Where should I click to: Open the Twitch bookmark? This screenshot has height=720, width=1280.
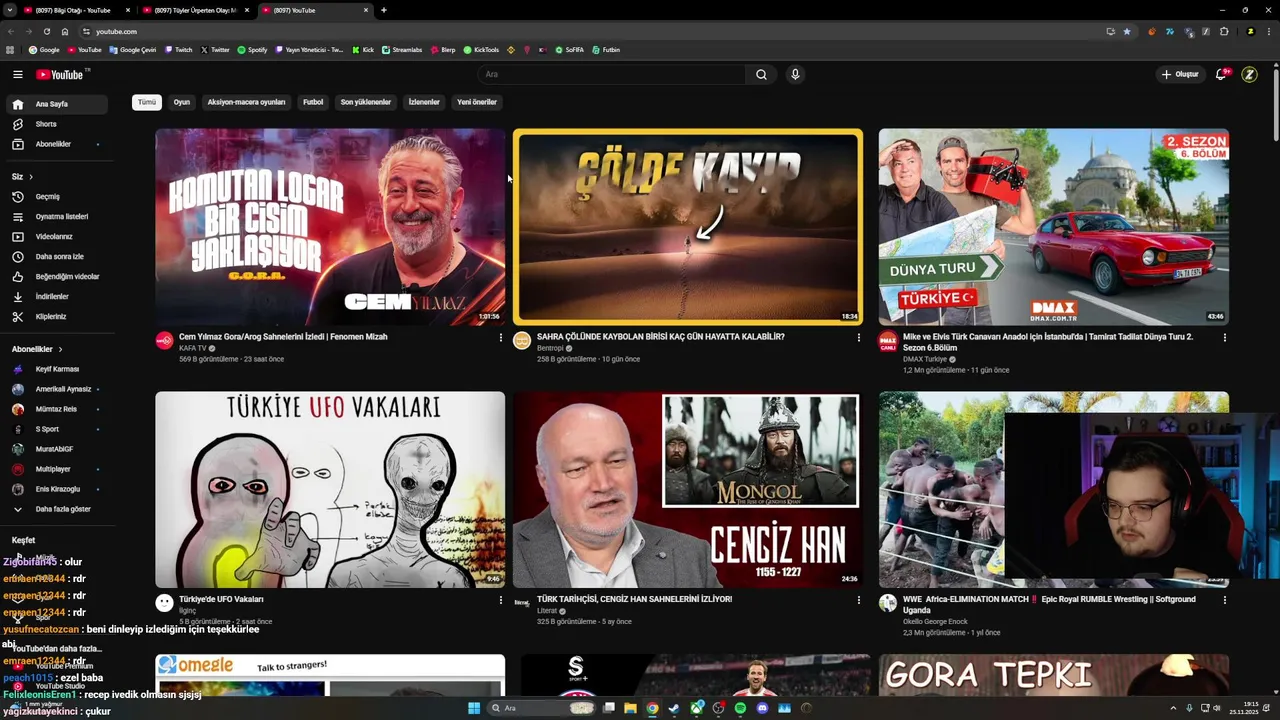point(178,49)
